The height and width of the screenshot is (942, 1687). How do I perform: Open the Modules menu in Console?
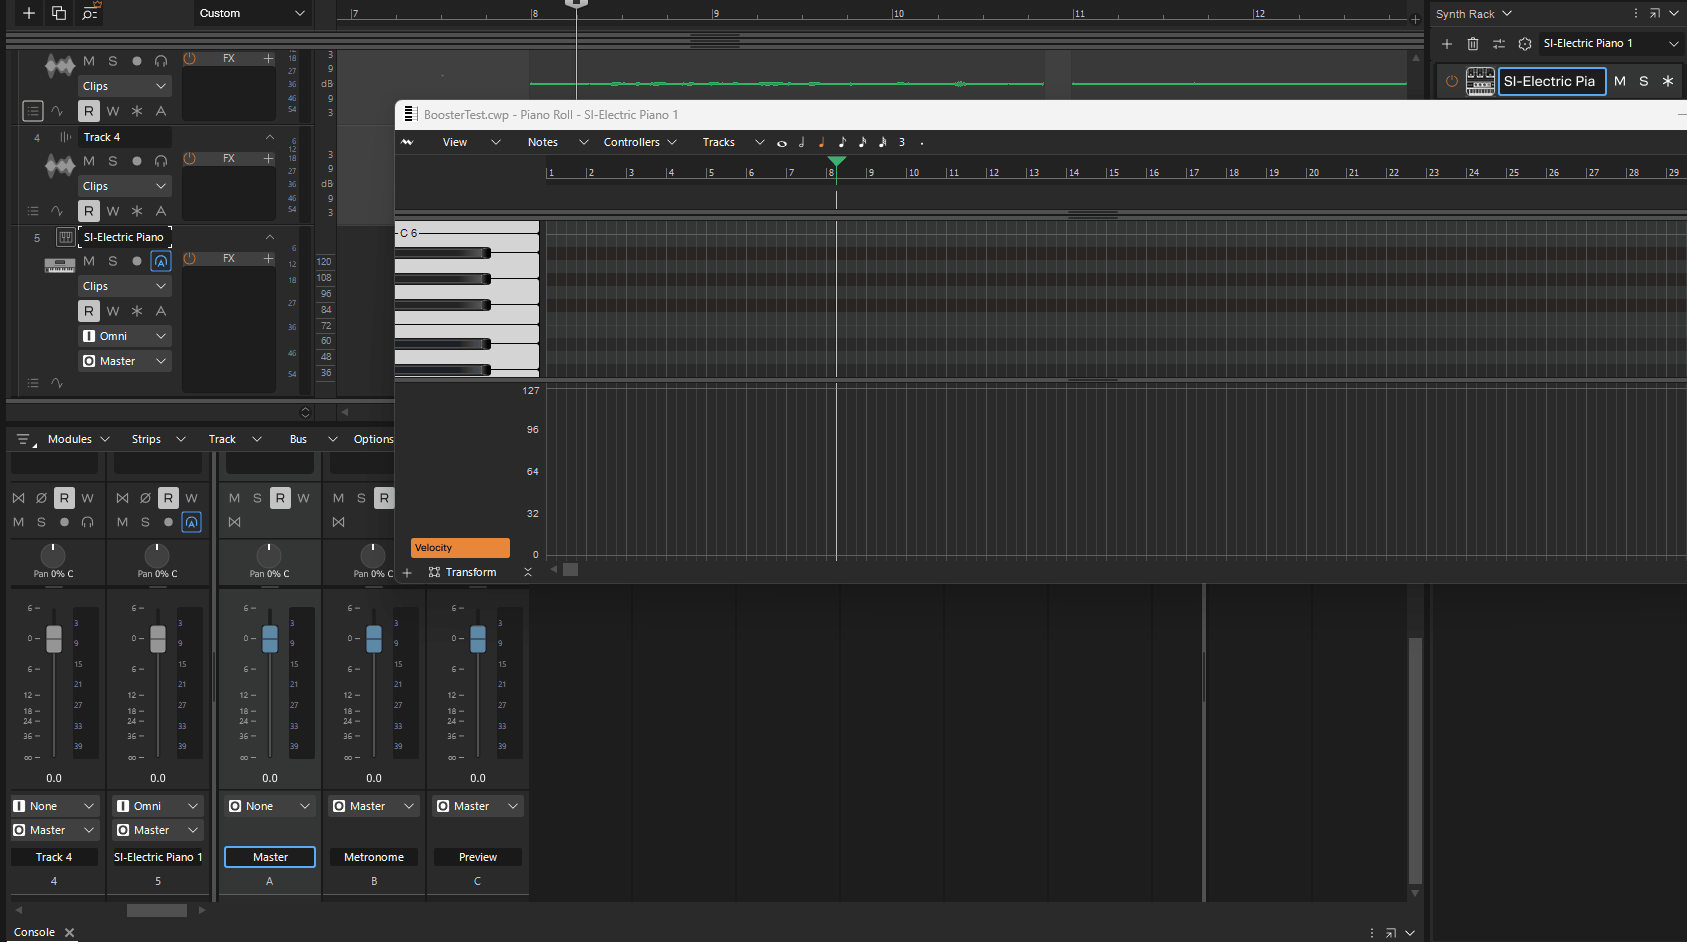[70, 439]
